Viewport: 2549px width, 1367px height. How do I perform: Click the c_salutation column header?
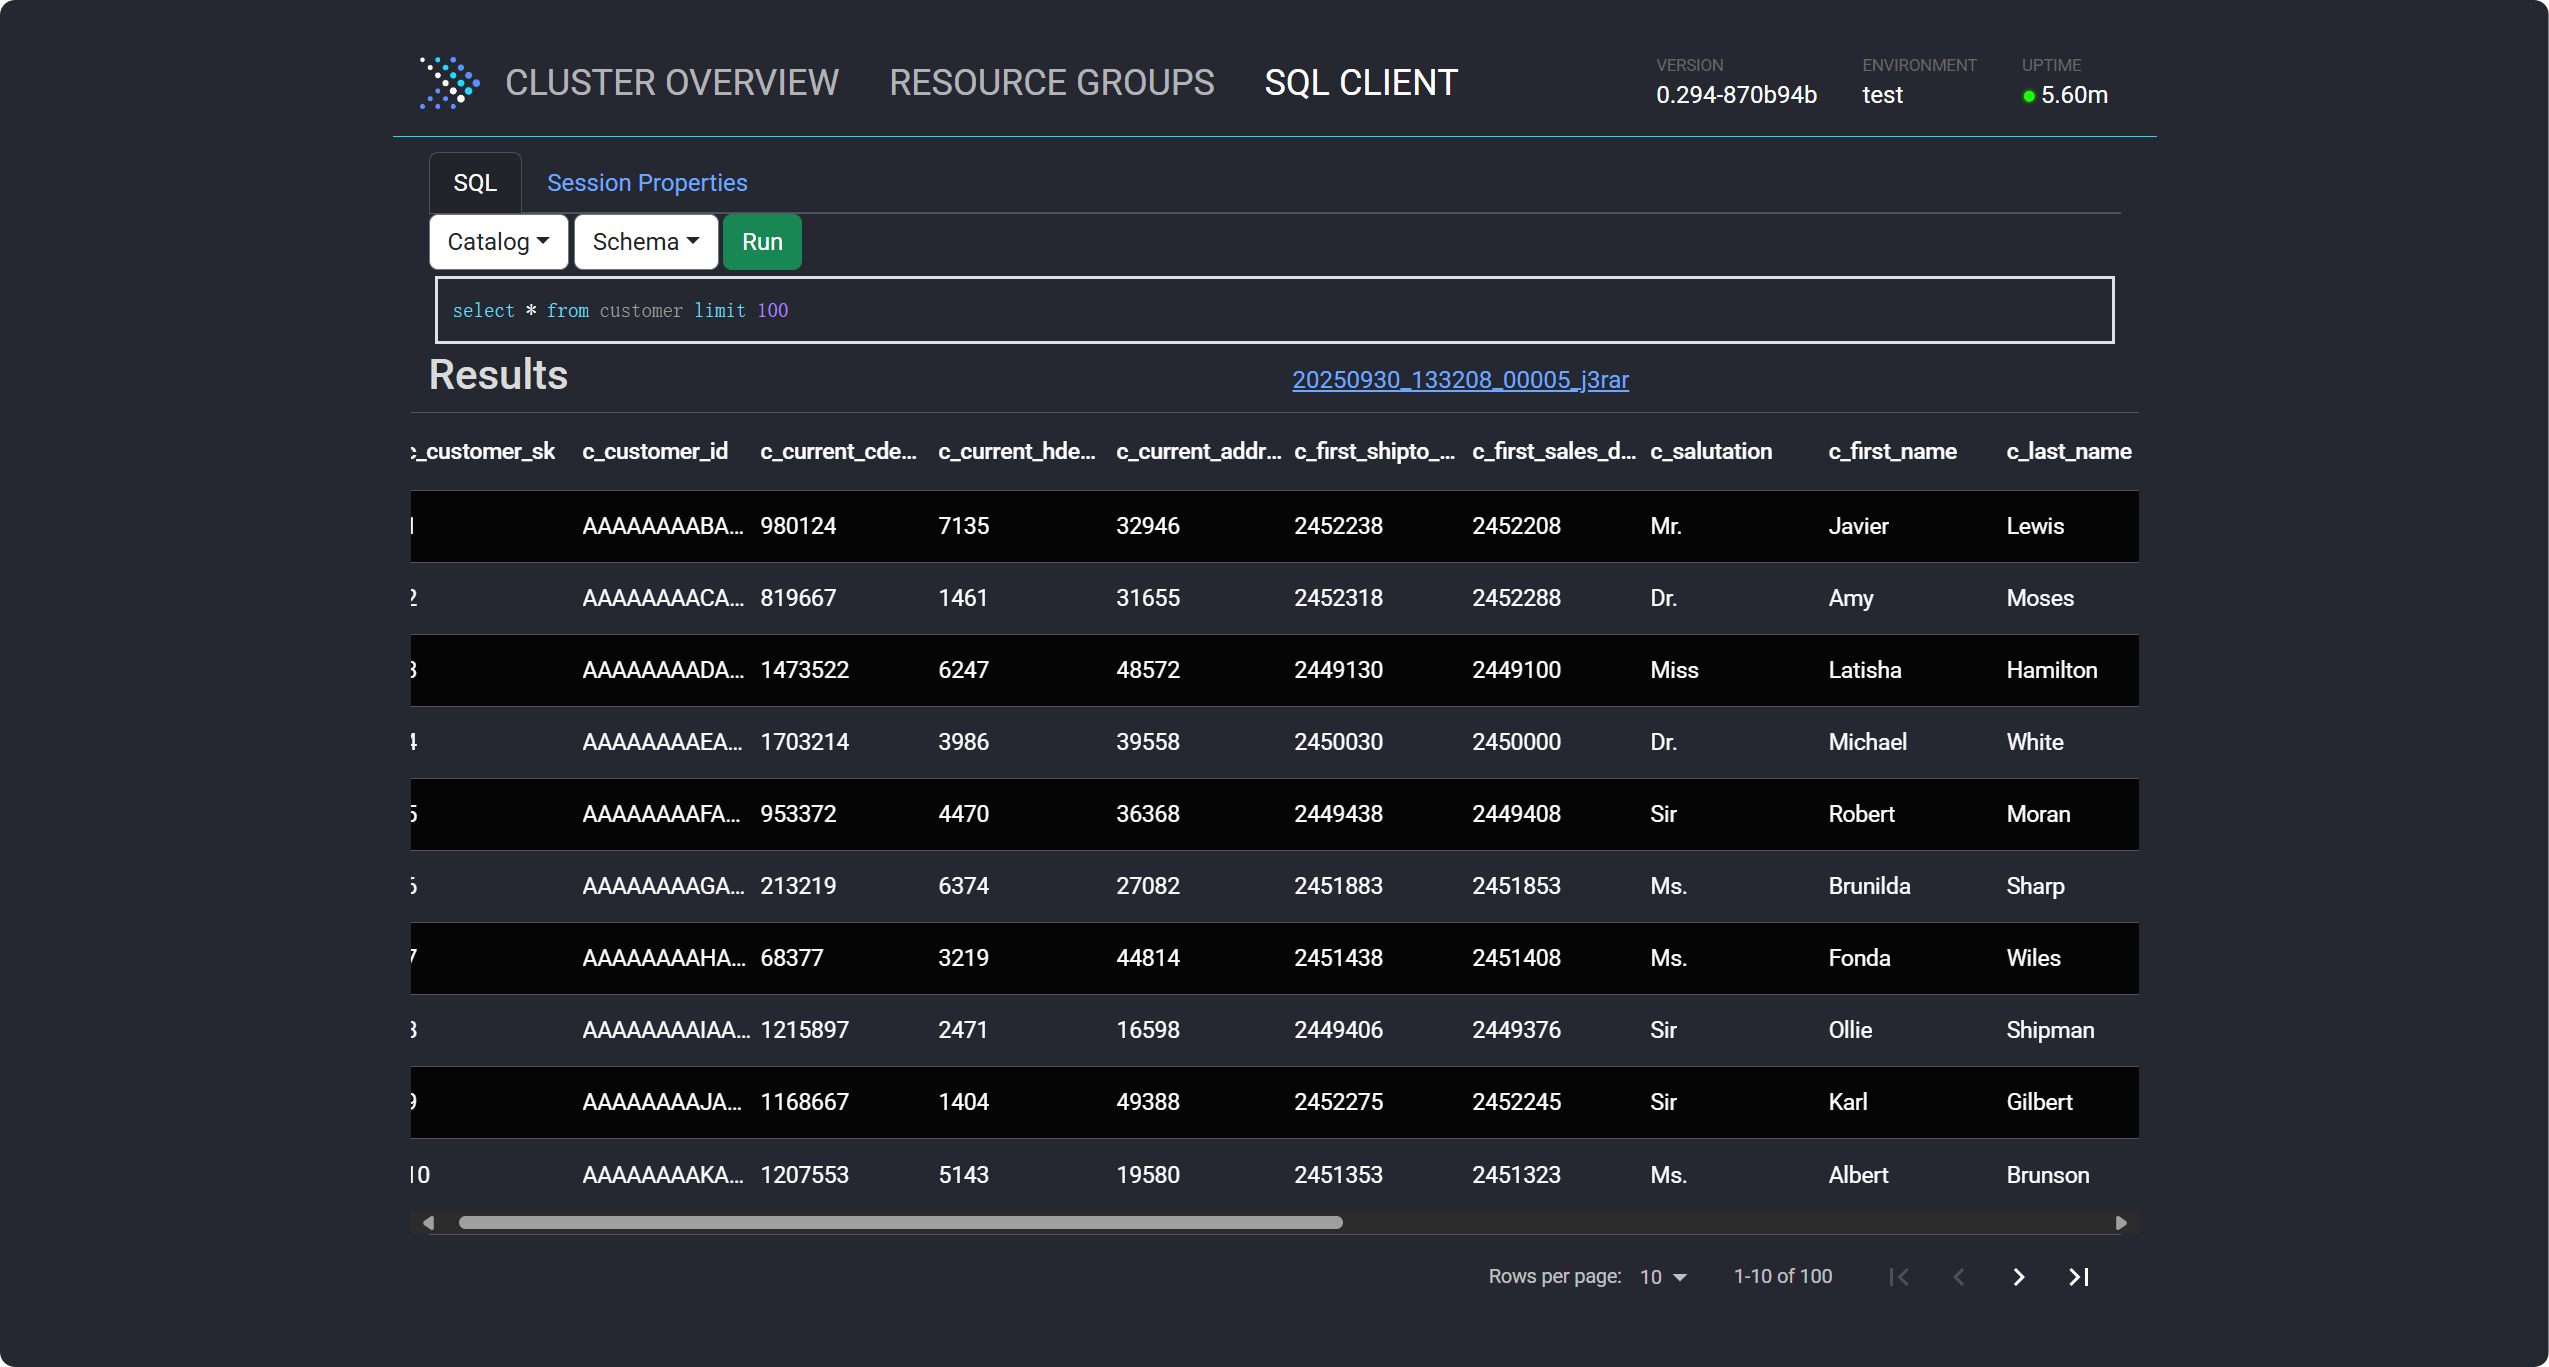1711,451
